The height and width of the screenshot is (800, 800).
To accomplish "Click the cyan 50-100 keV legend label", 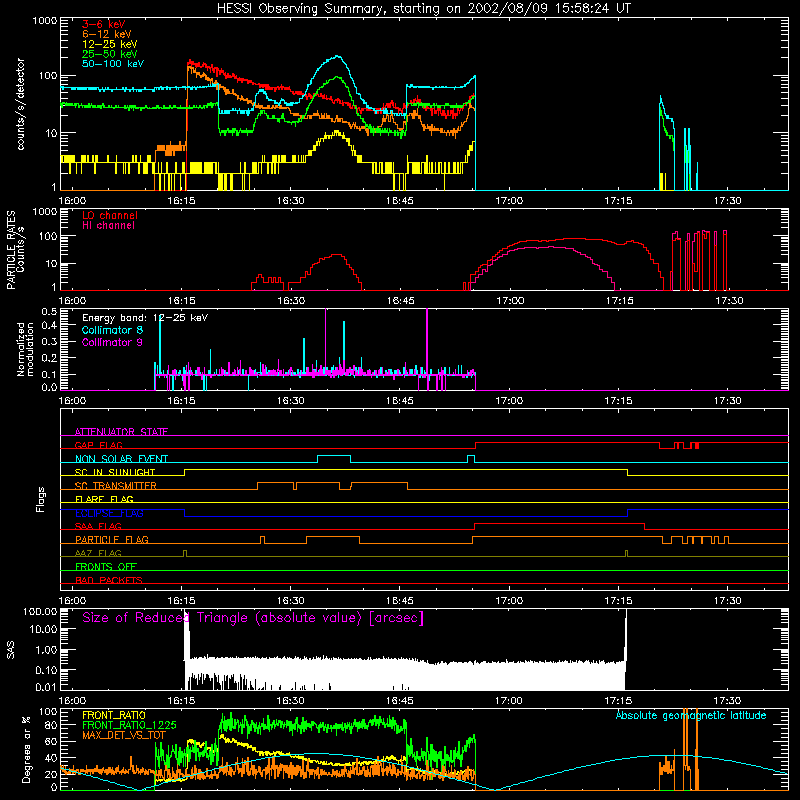I will pos(112,64).
